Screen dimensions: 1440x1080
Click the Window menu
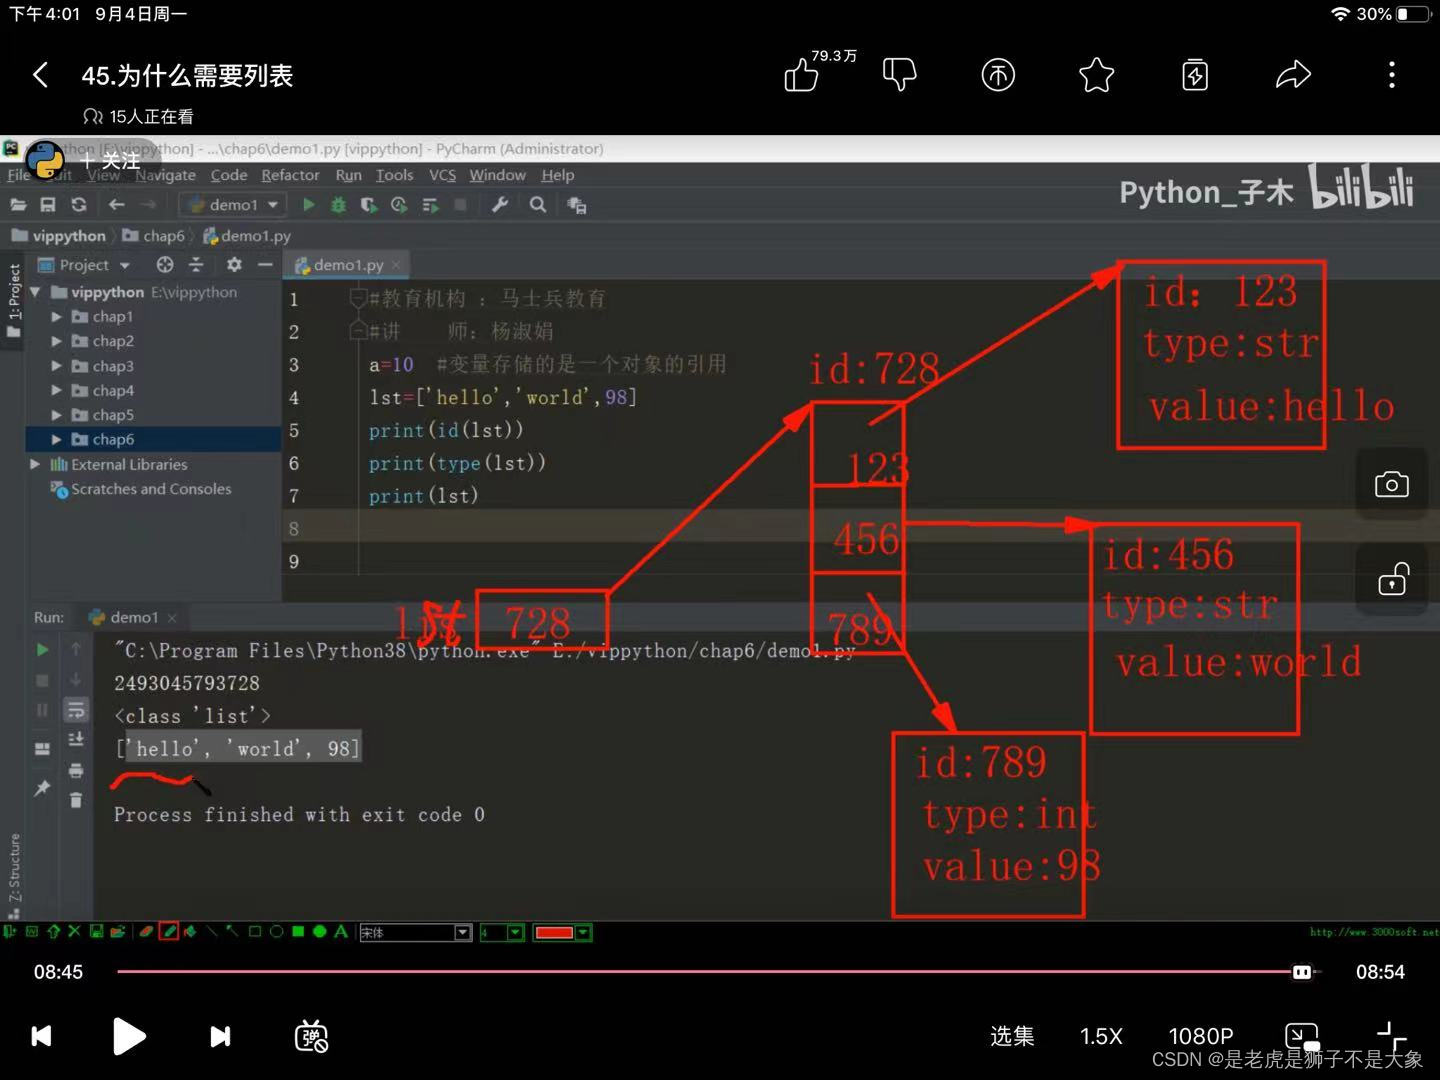point(497,175)
